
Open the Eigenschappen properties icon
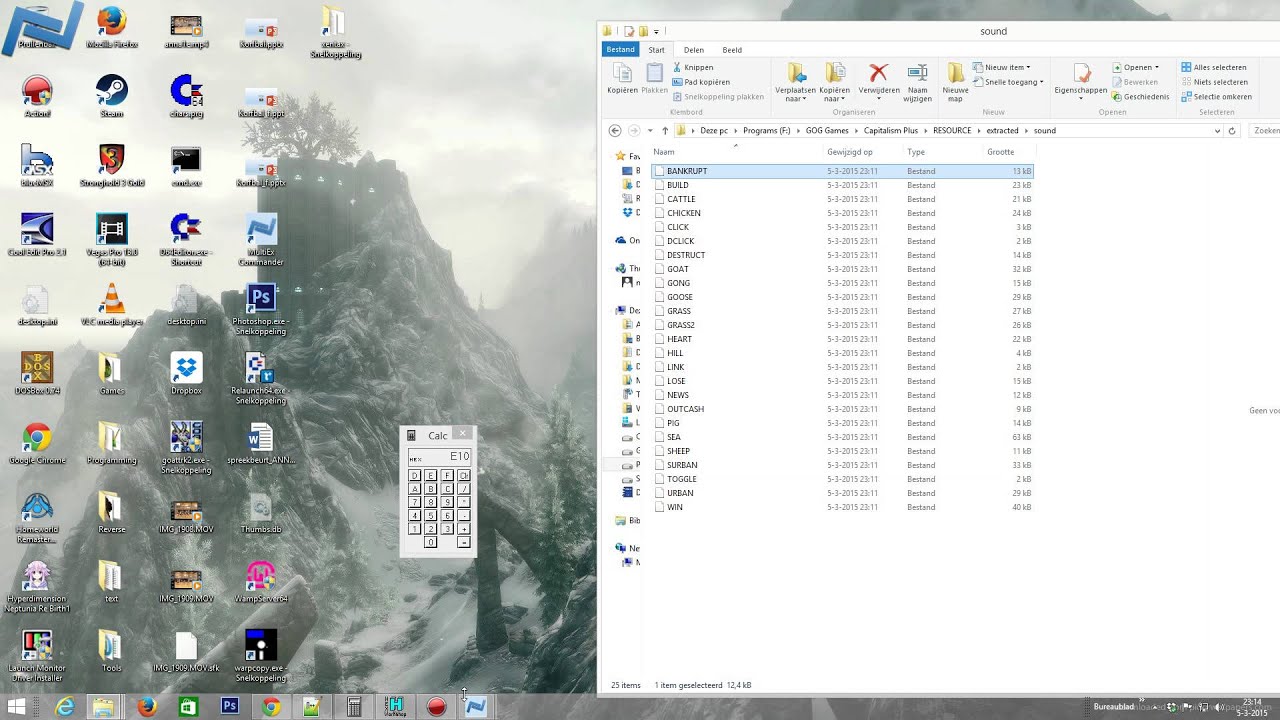tap(1081, 73)
